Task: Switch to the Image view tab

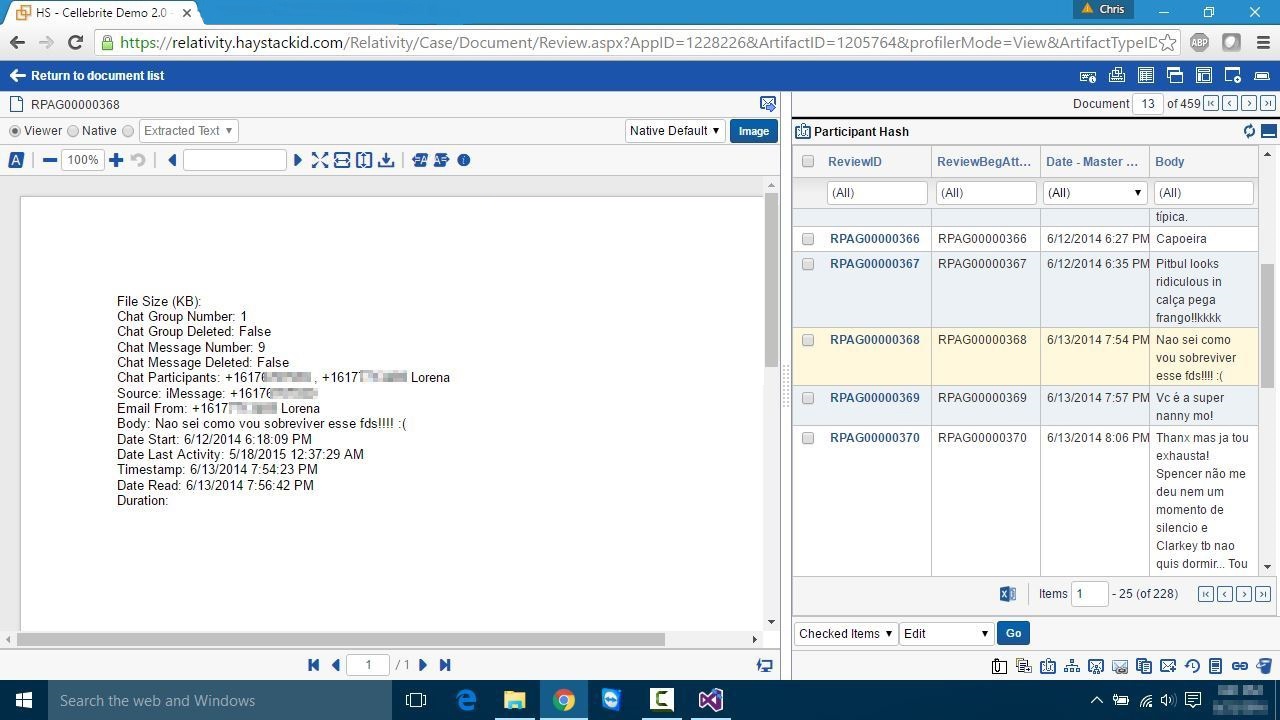Action: 752,130
